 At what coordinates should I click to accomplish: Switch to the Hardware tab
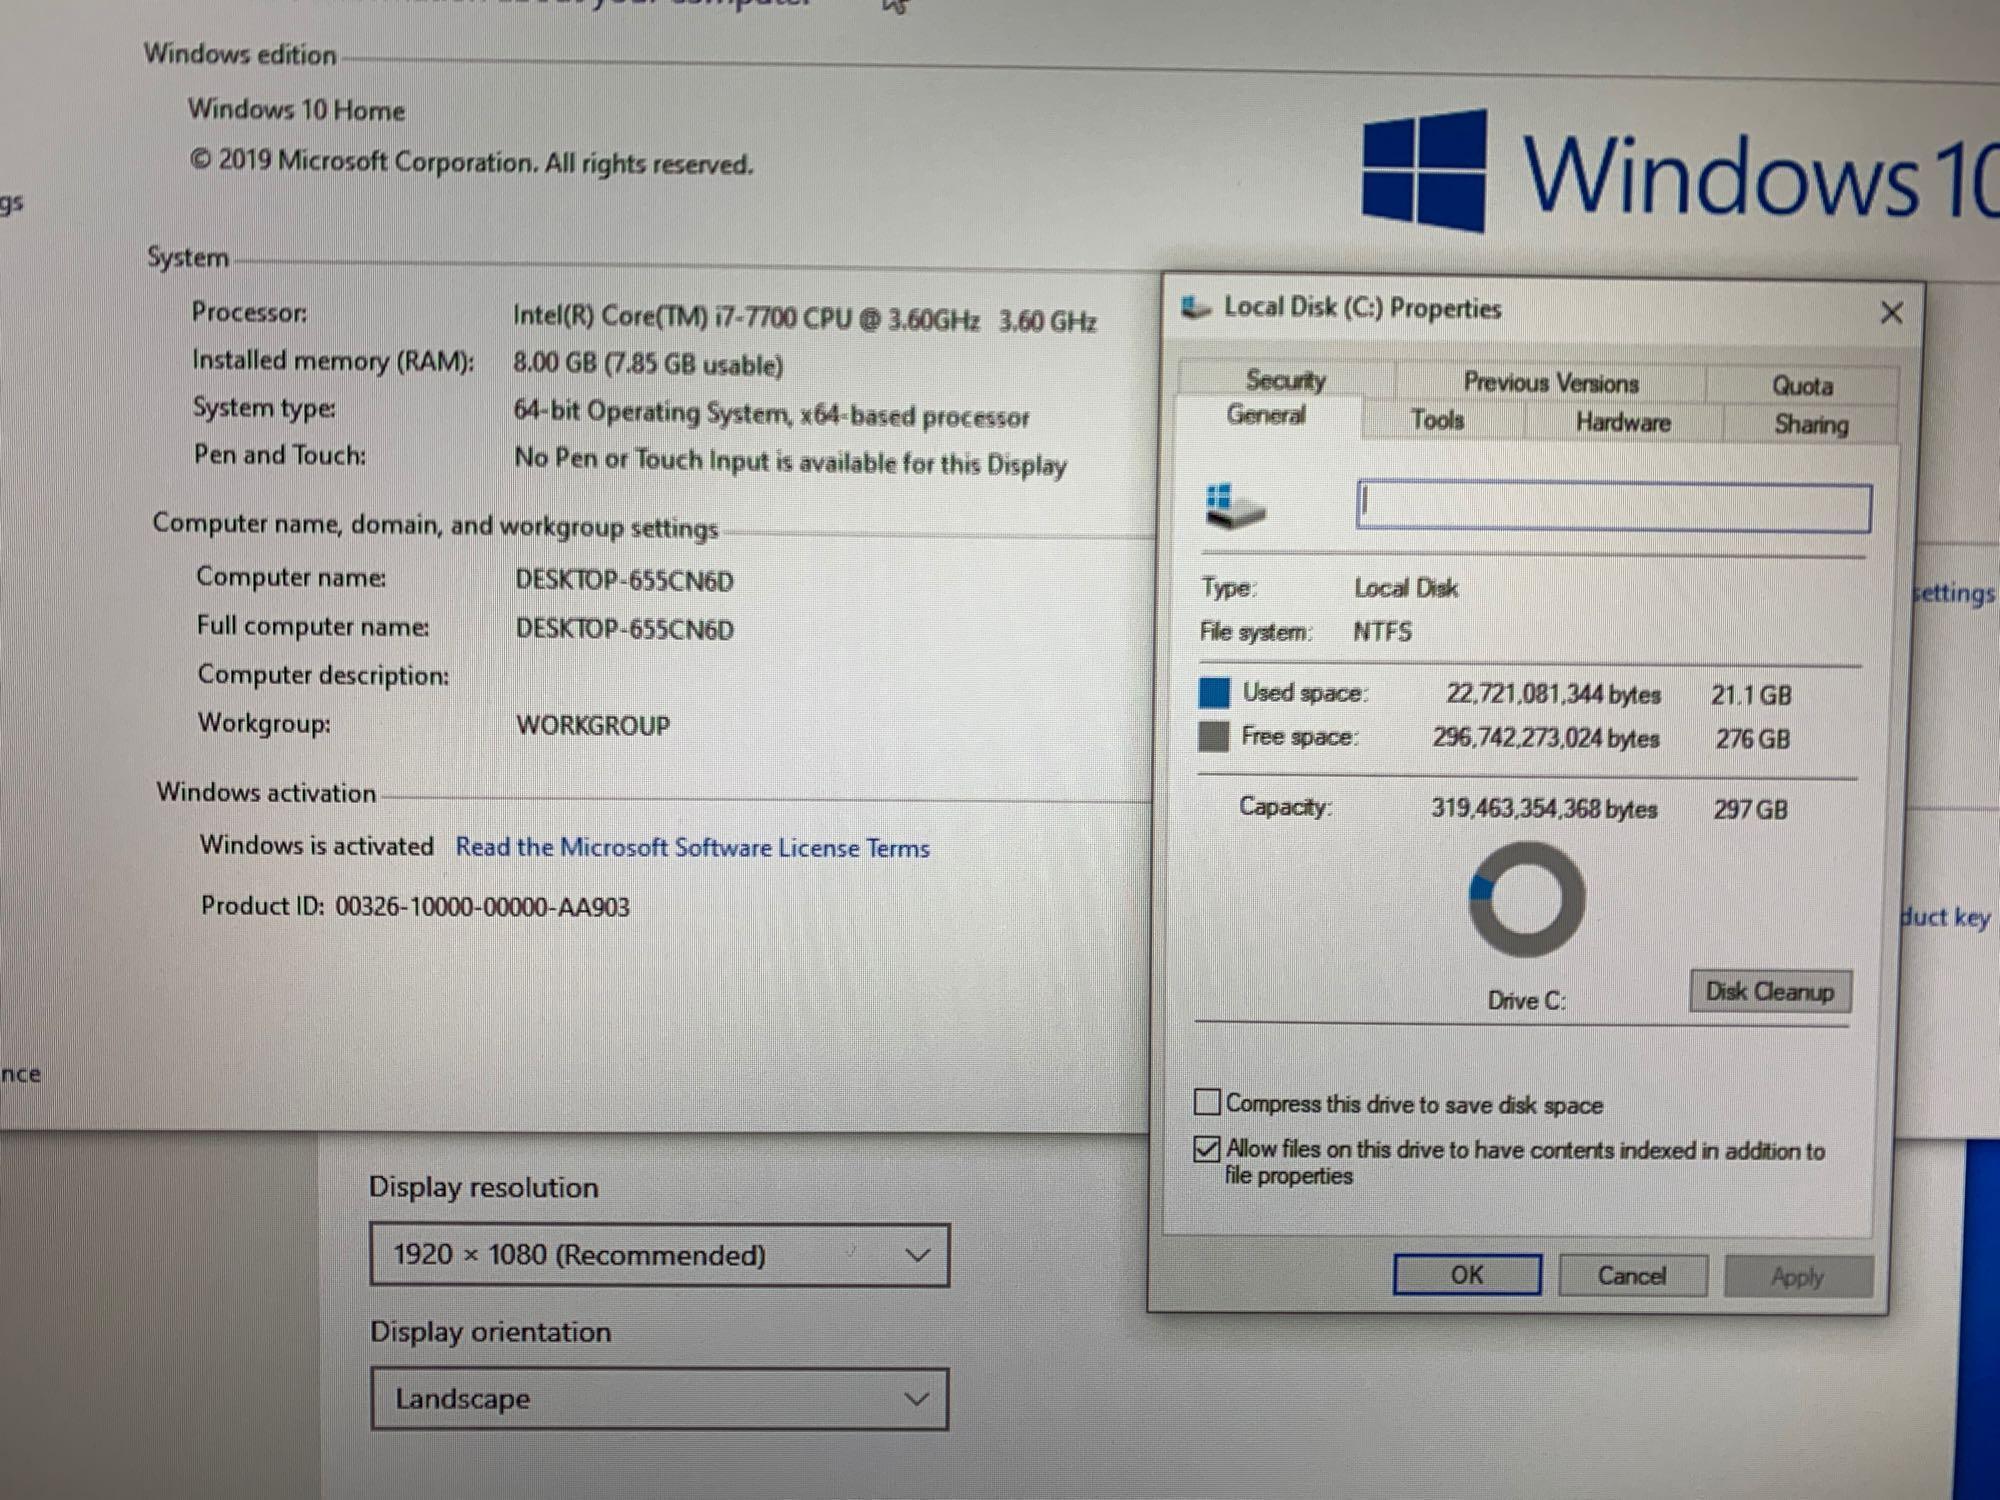coord(1623,423)
